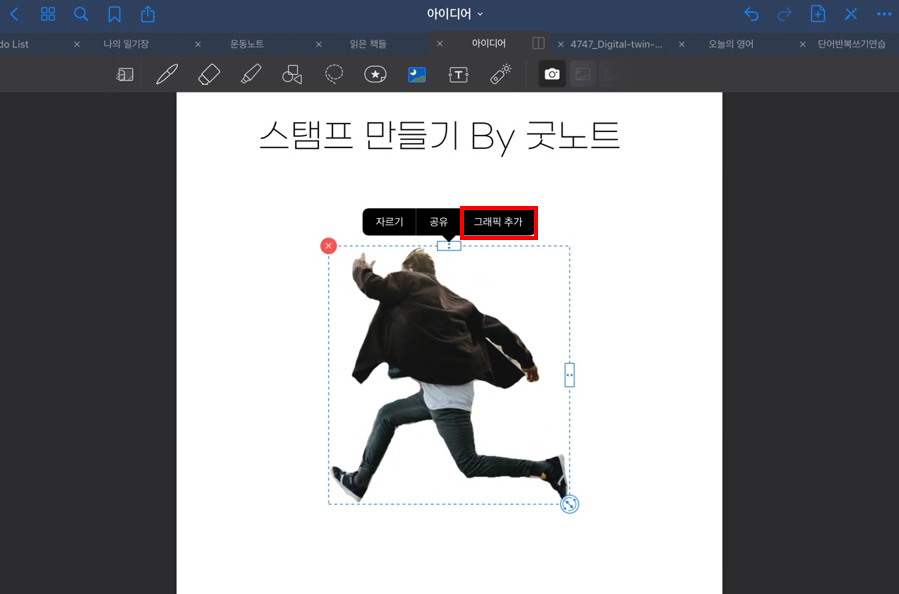This screenshot has height=594, width=899.
Task: Tap the photo library option icon
Action: click(583, 74)
